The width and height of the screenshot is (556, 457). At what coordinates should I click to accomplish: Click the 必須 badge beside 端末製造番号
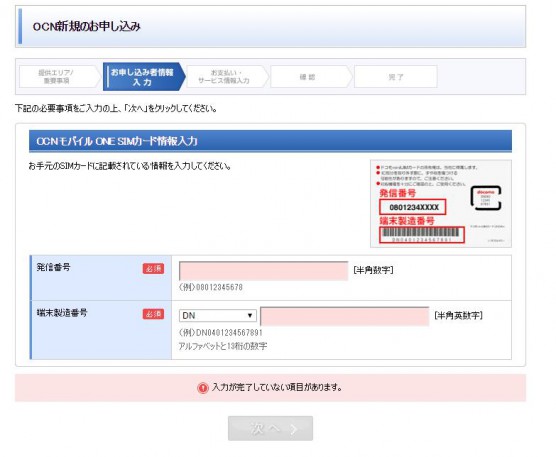[x=154, y=314]
